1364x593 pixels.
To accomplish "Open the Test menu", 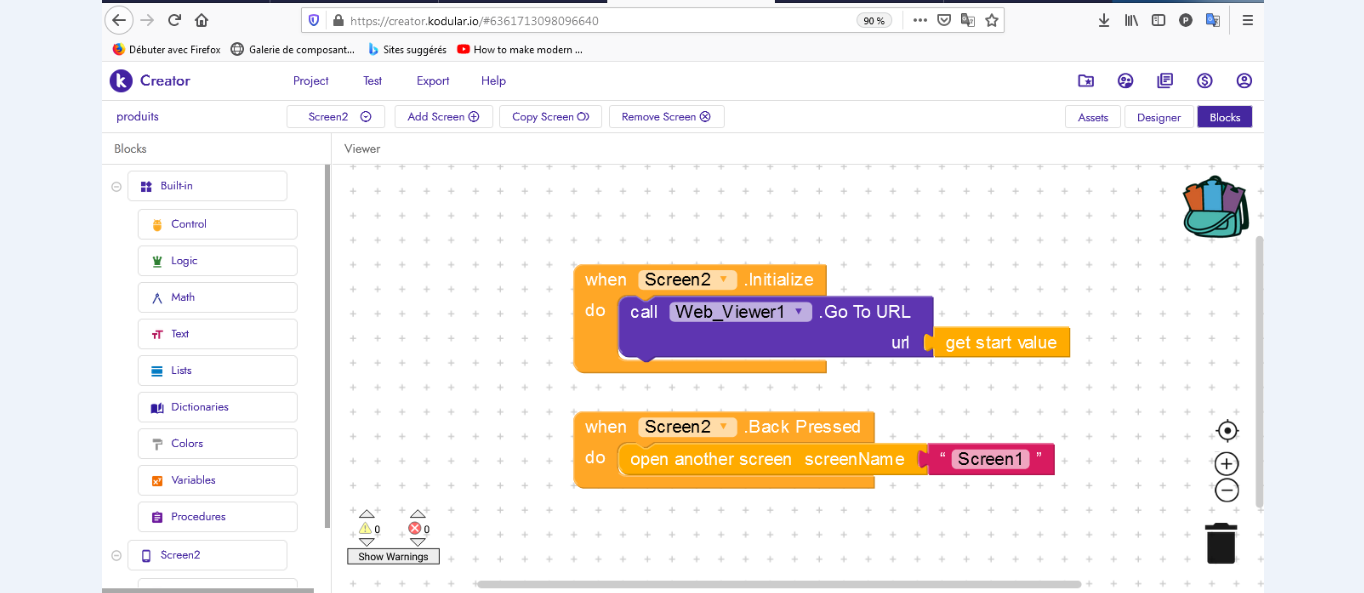I will click(372, 81).
